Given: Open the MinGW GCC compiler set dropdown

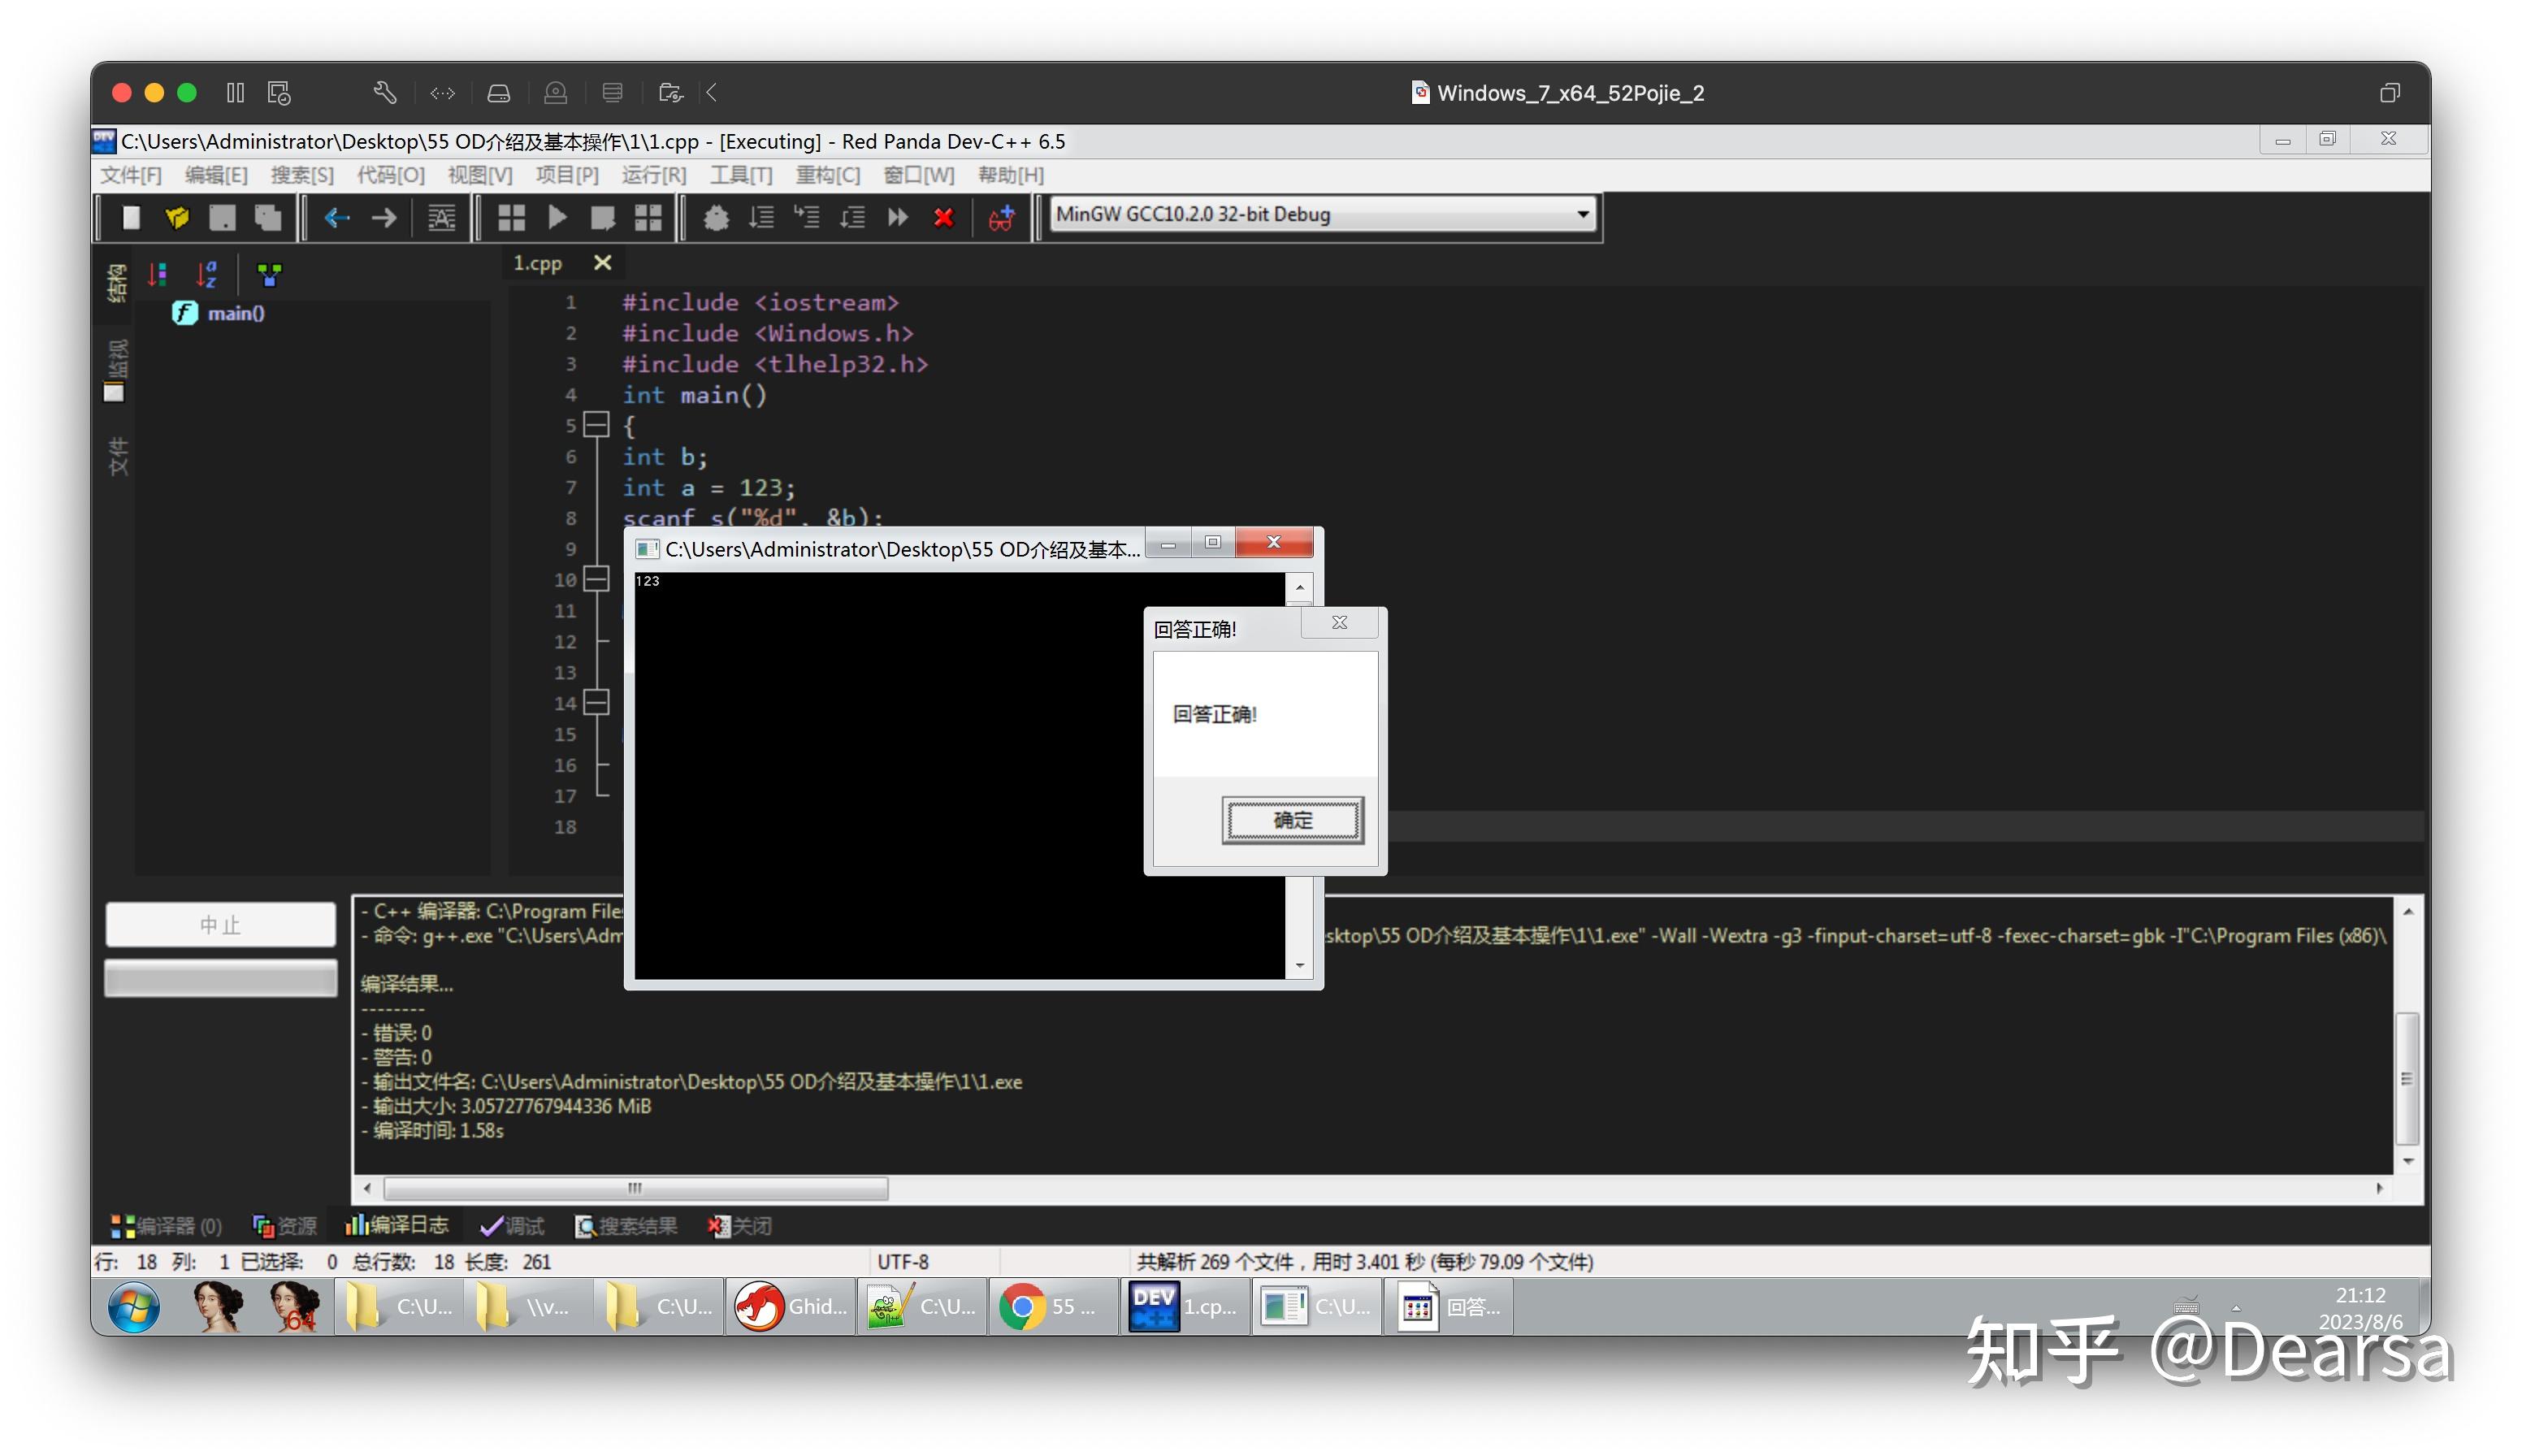Looking at the screenshot, I should 1324,214.
